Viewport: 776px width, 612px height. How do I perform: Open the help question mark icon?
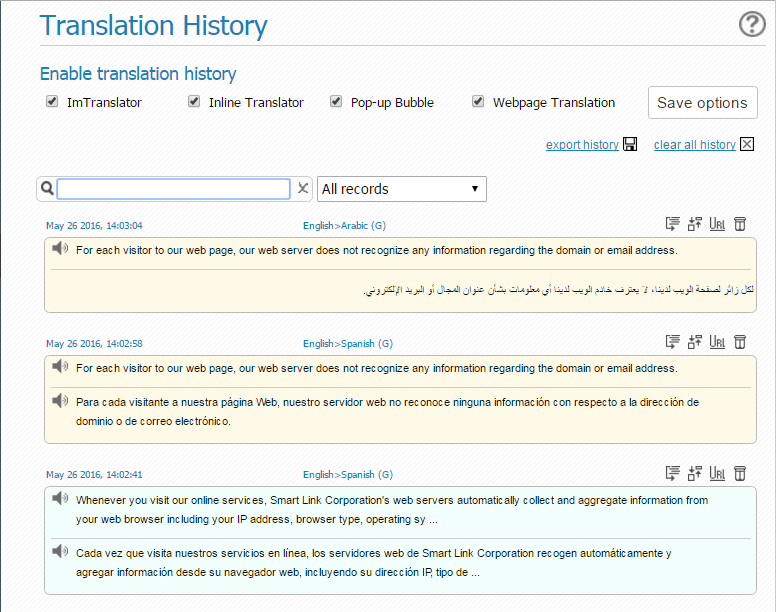tap(752, 24)
